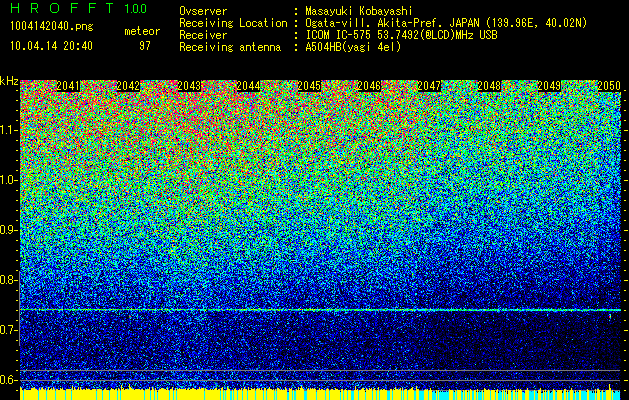Click the HROFFT 1.0.0 title text
Screen dimensions: 629x400
pos(79,8)
